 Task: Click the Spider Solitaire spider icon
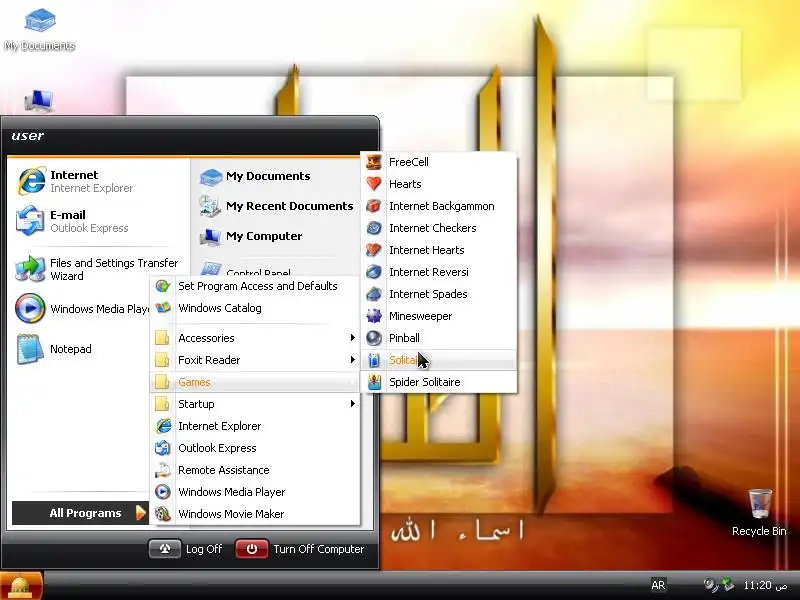pos(374,382)
